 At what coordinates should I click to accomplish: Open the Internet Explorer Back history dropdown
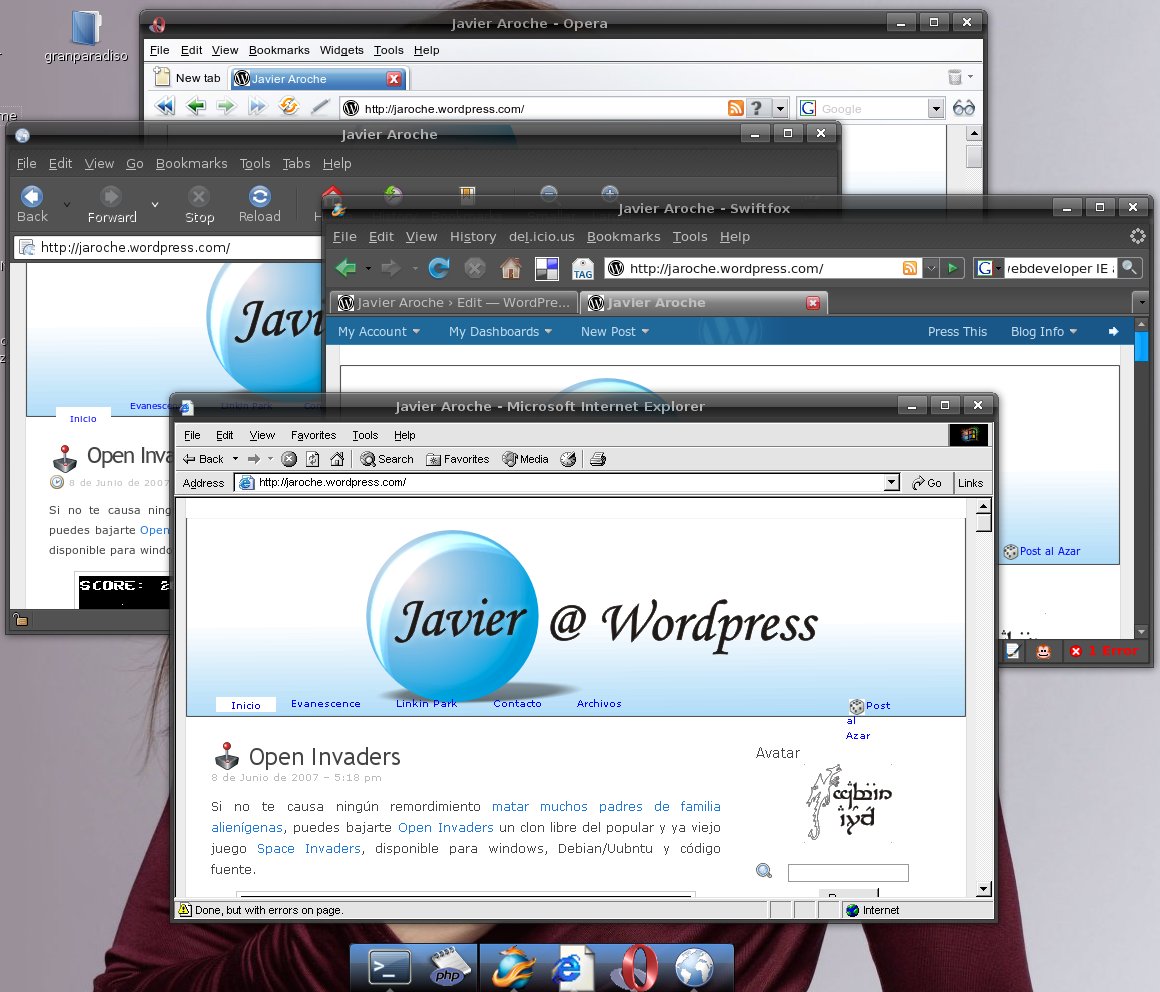click(x=235, y=459)
